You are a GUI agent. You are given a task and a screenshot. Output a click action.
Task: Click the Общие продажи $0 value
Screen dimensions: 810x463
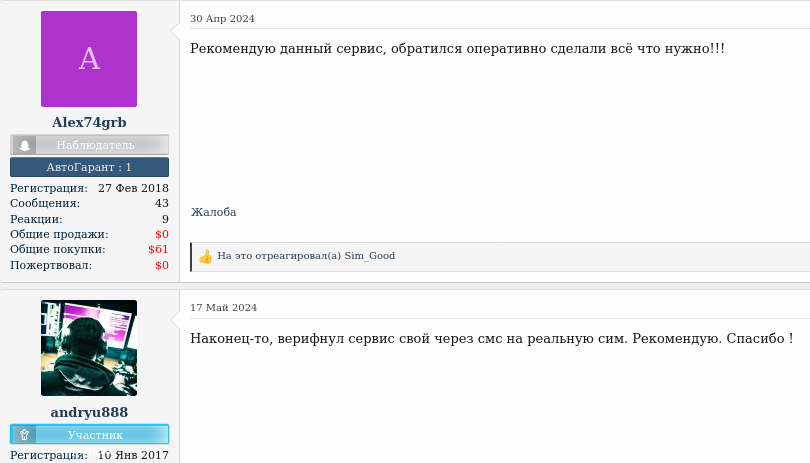162,234
